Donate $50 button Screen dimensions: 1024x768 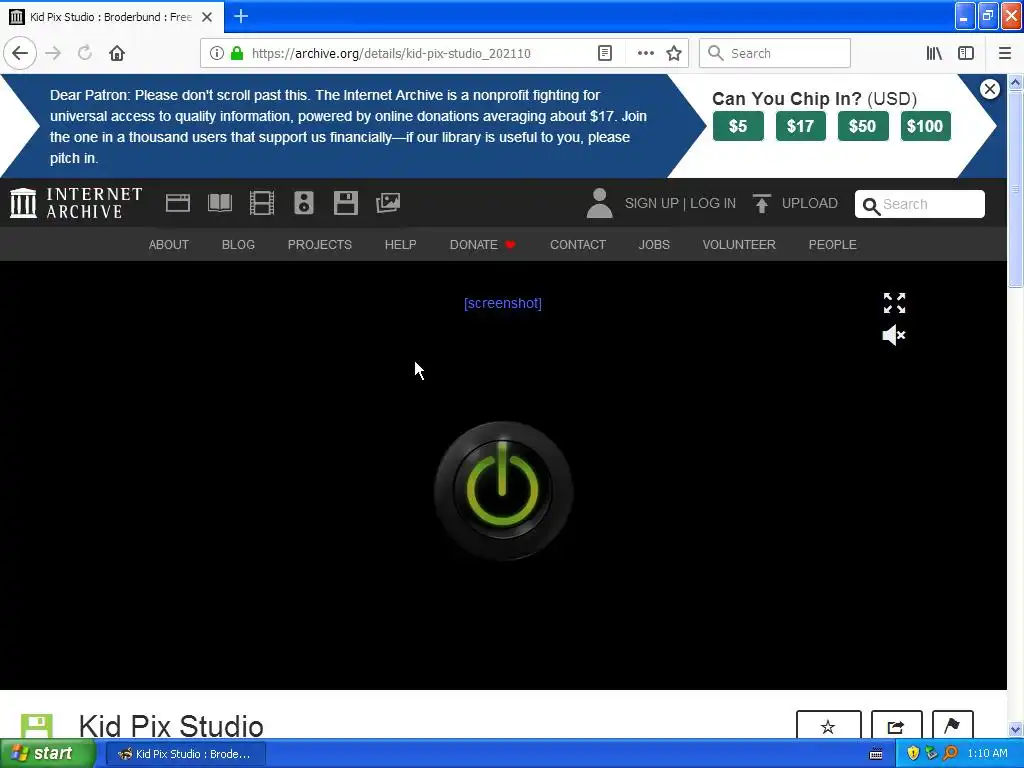[863, 126]
